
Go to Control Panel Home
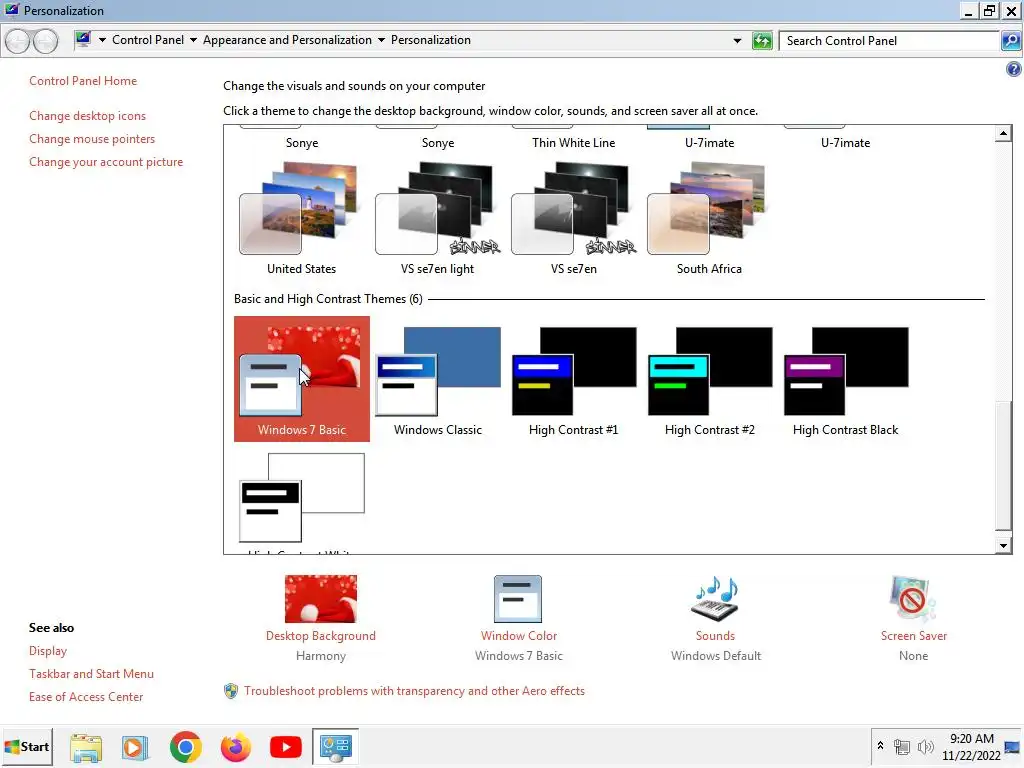(83, 81)
